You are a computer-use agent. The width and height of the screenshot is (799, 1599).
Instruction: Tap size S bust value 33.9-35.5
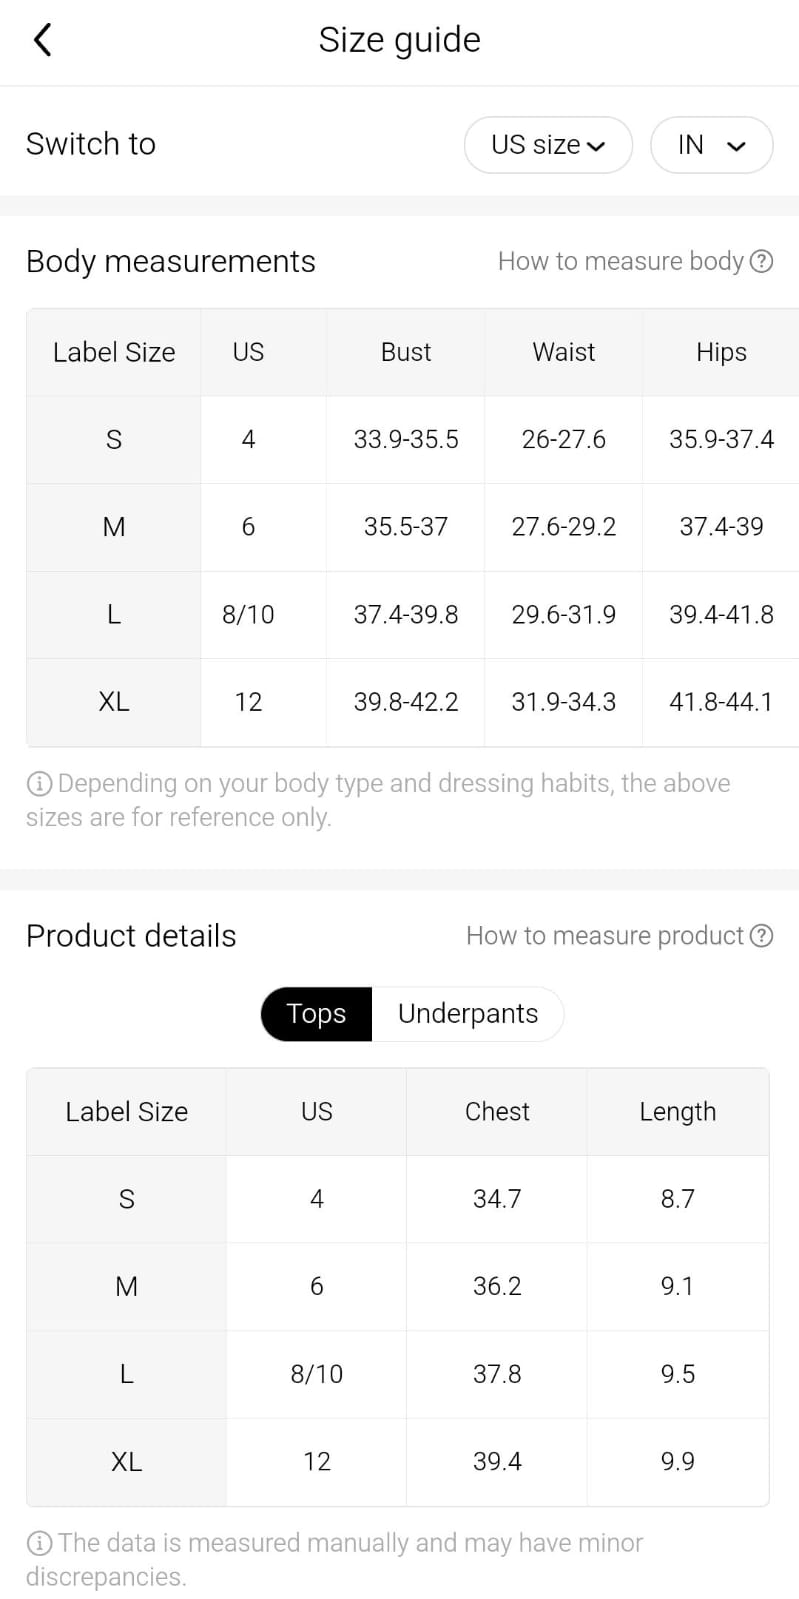[x=406, y=439]
